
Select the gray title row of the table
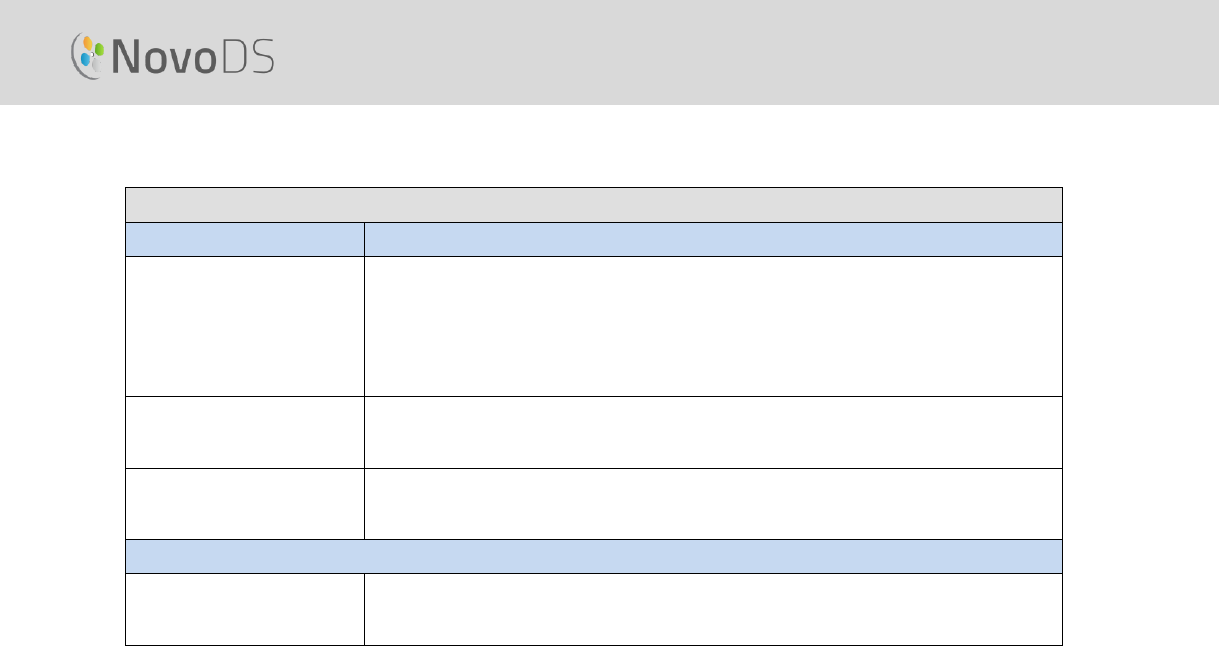point(593,205)
